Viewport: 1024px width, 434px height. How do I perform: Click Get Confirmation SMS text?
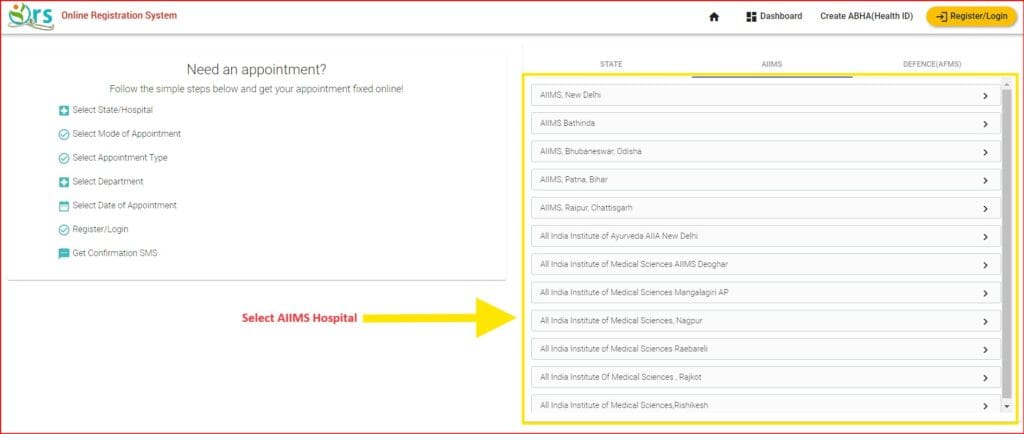(115, 253)
